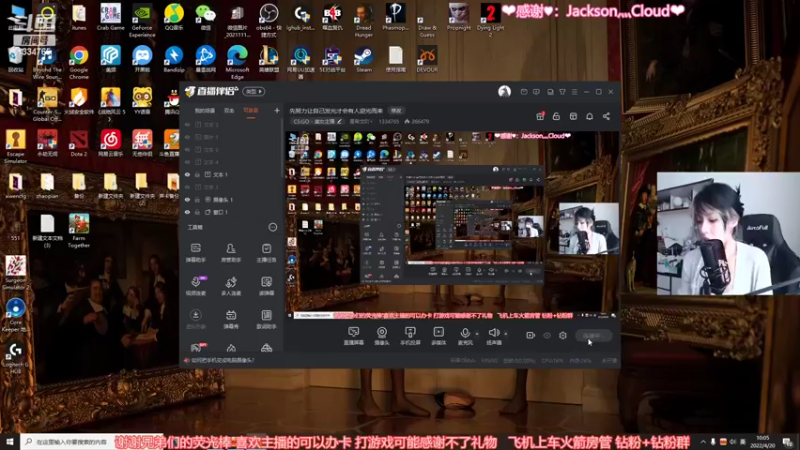
Task: Switch to the first scene tab 我的场景
Action: pyautogui.click(x=205, y=110)
